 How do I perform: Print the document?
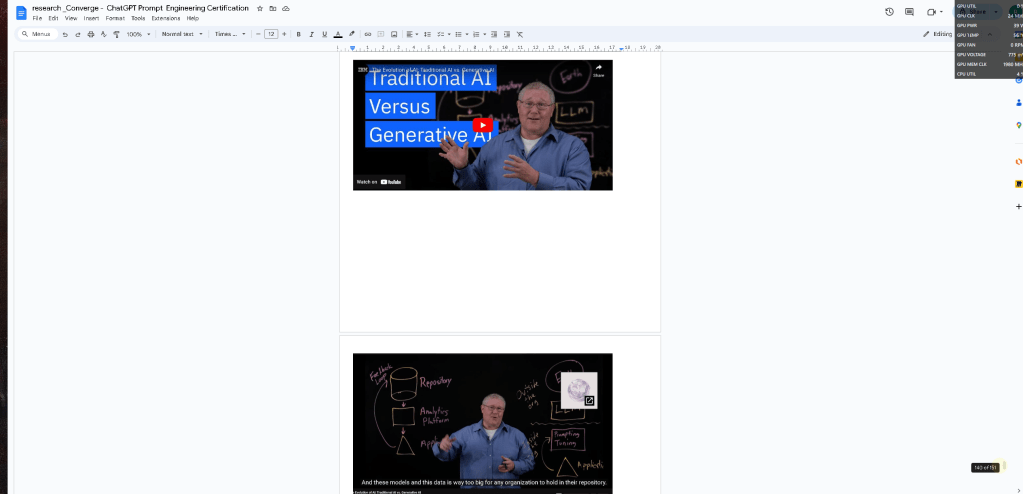(x=91, y=34)
